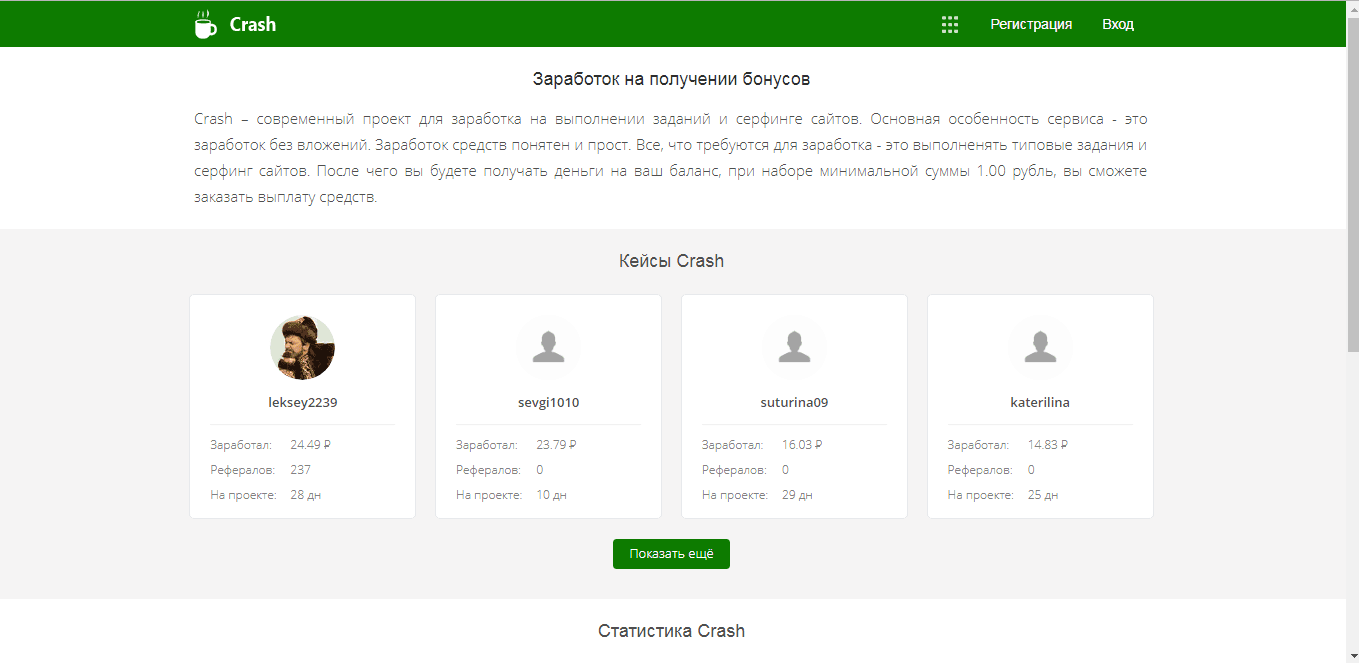Click katerilina's default profile avatar
The image size is (1359, 663).
pyautogui.click(x=1040, y=347)
